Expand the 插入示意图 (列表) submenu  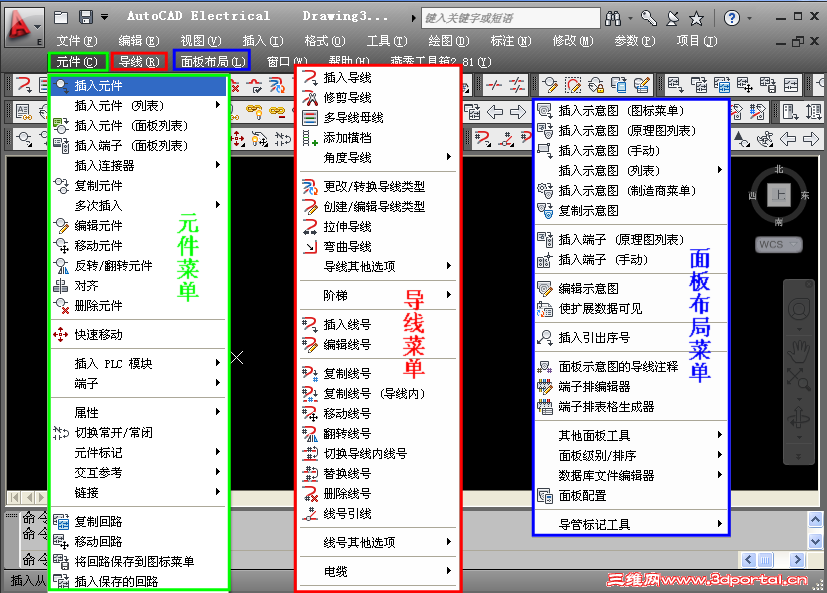[x=720, y=170]
